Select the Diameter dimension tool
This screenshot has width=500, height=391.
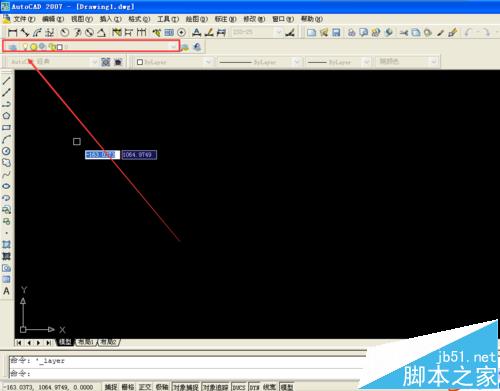(x=89, y=32)
